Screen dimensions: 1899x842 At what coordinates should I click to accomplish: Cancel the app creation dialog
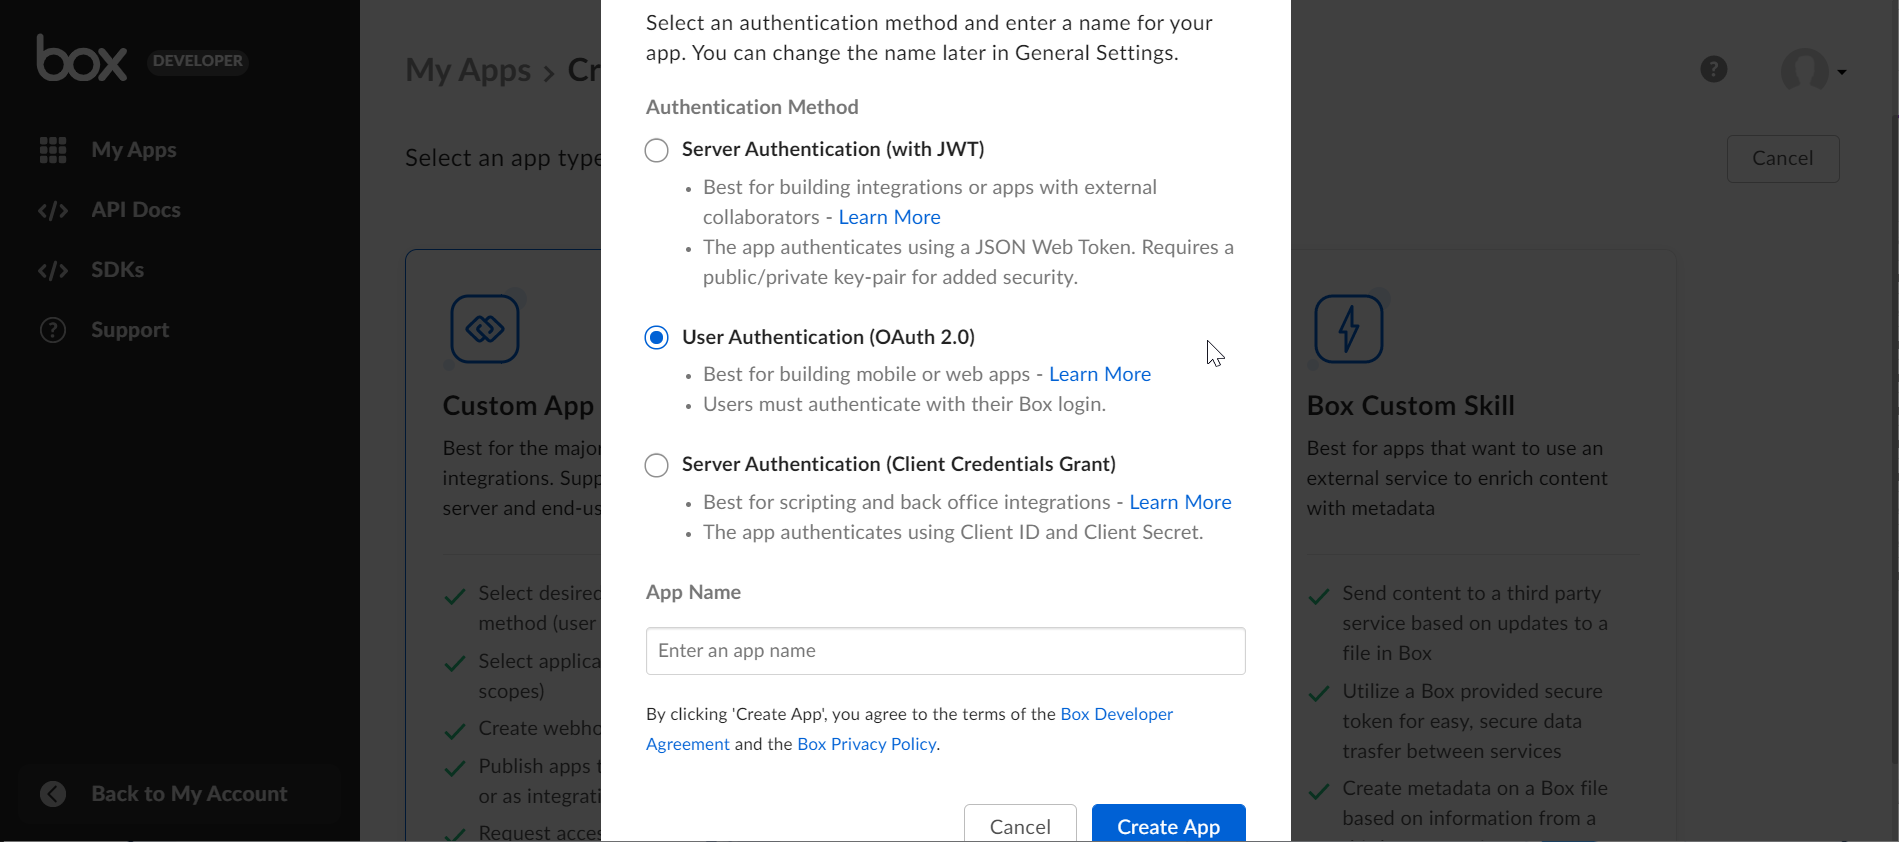click(x=1019, y=826)
